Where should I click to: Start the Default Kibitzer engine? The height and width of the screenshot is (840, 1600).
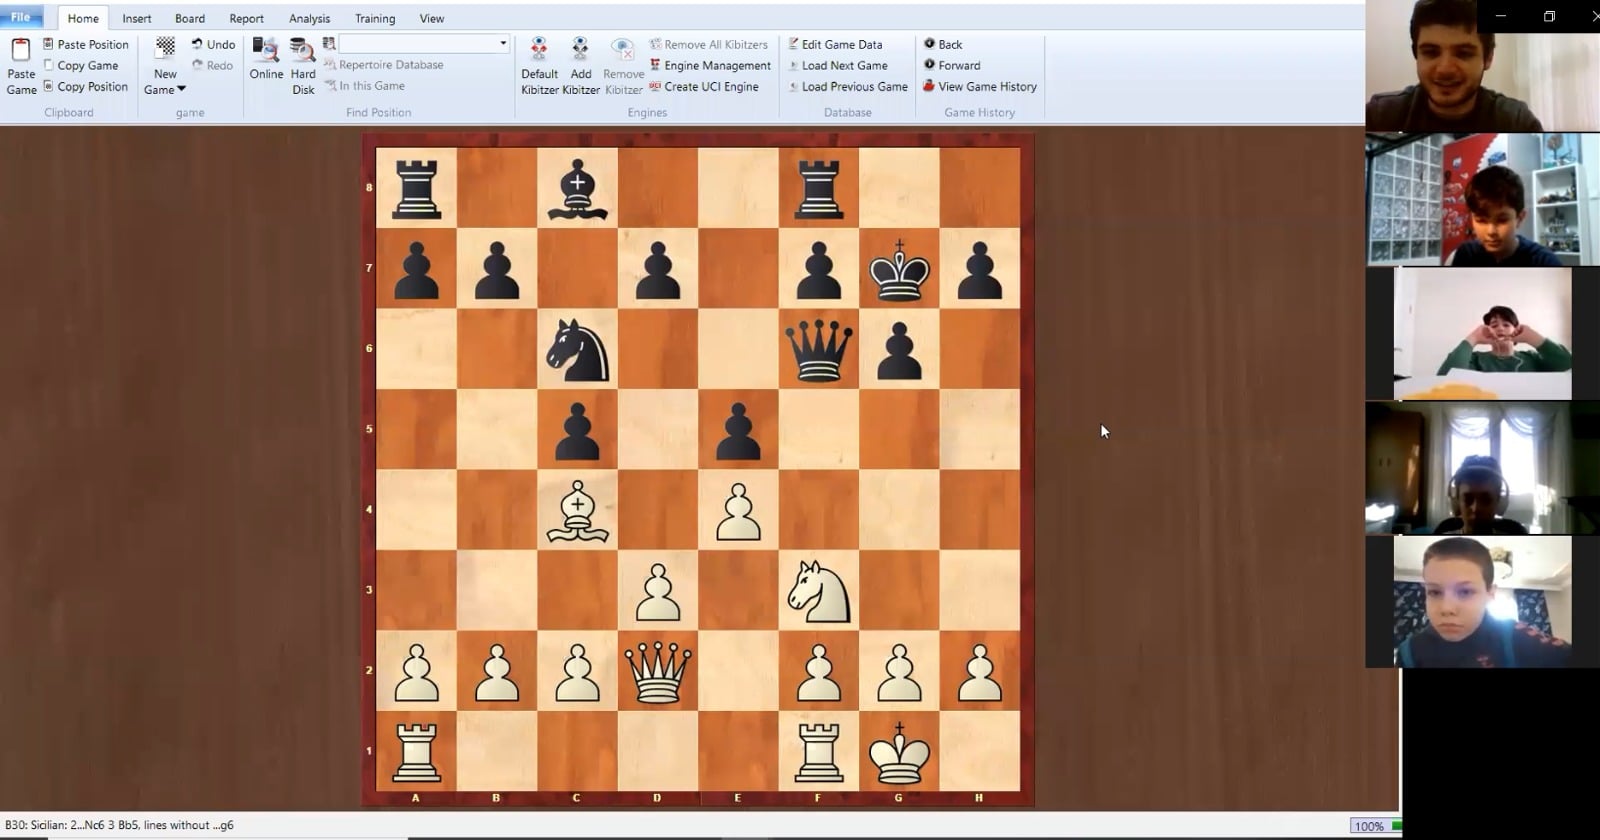click(539, 51)
